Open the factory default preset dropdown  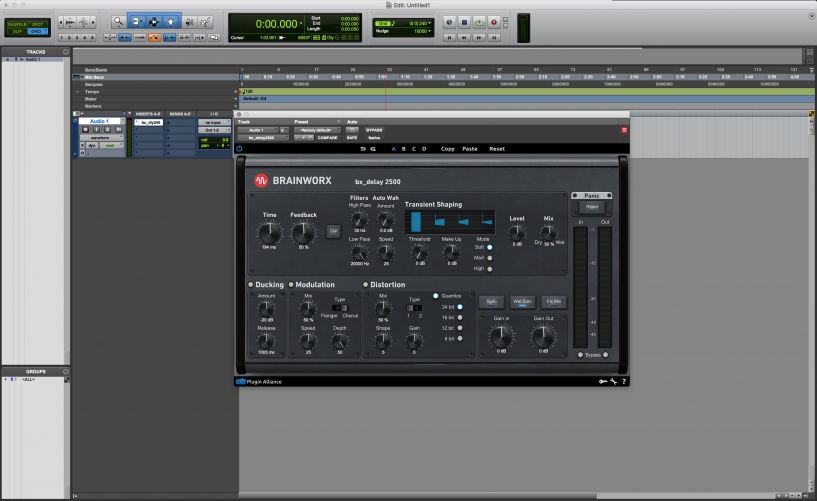317,130
